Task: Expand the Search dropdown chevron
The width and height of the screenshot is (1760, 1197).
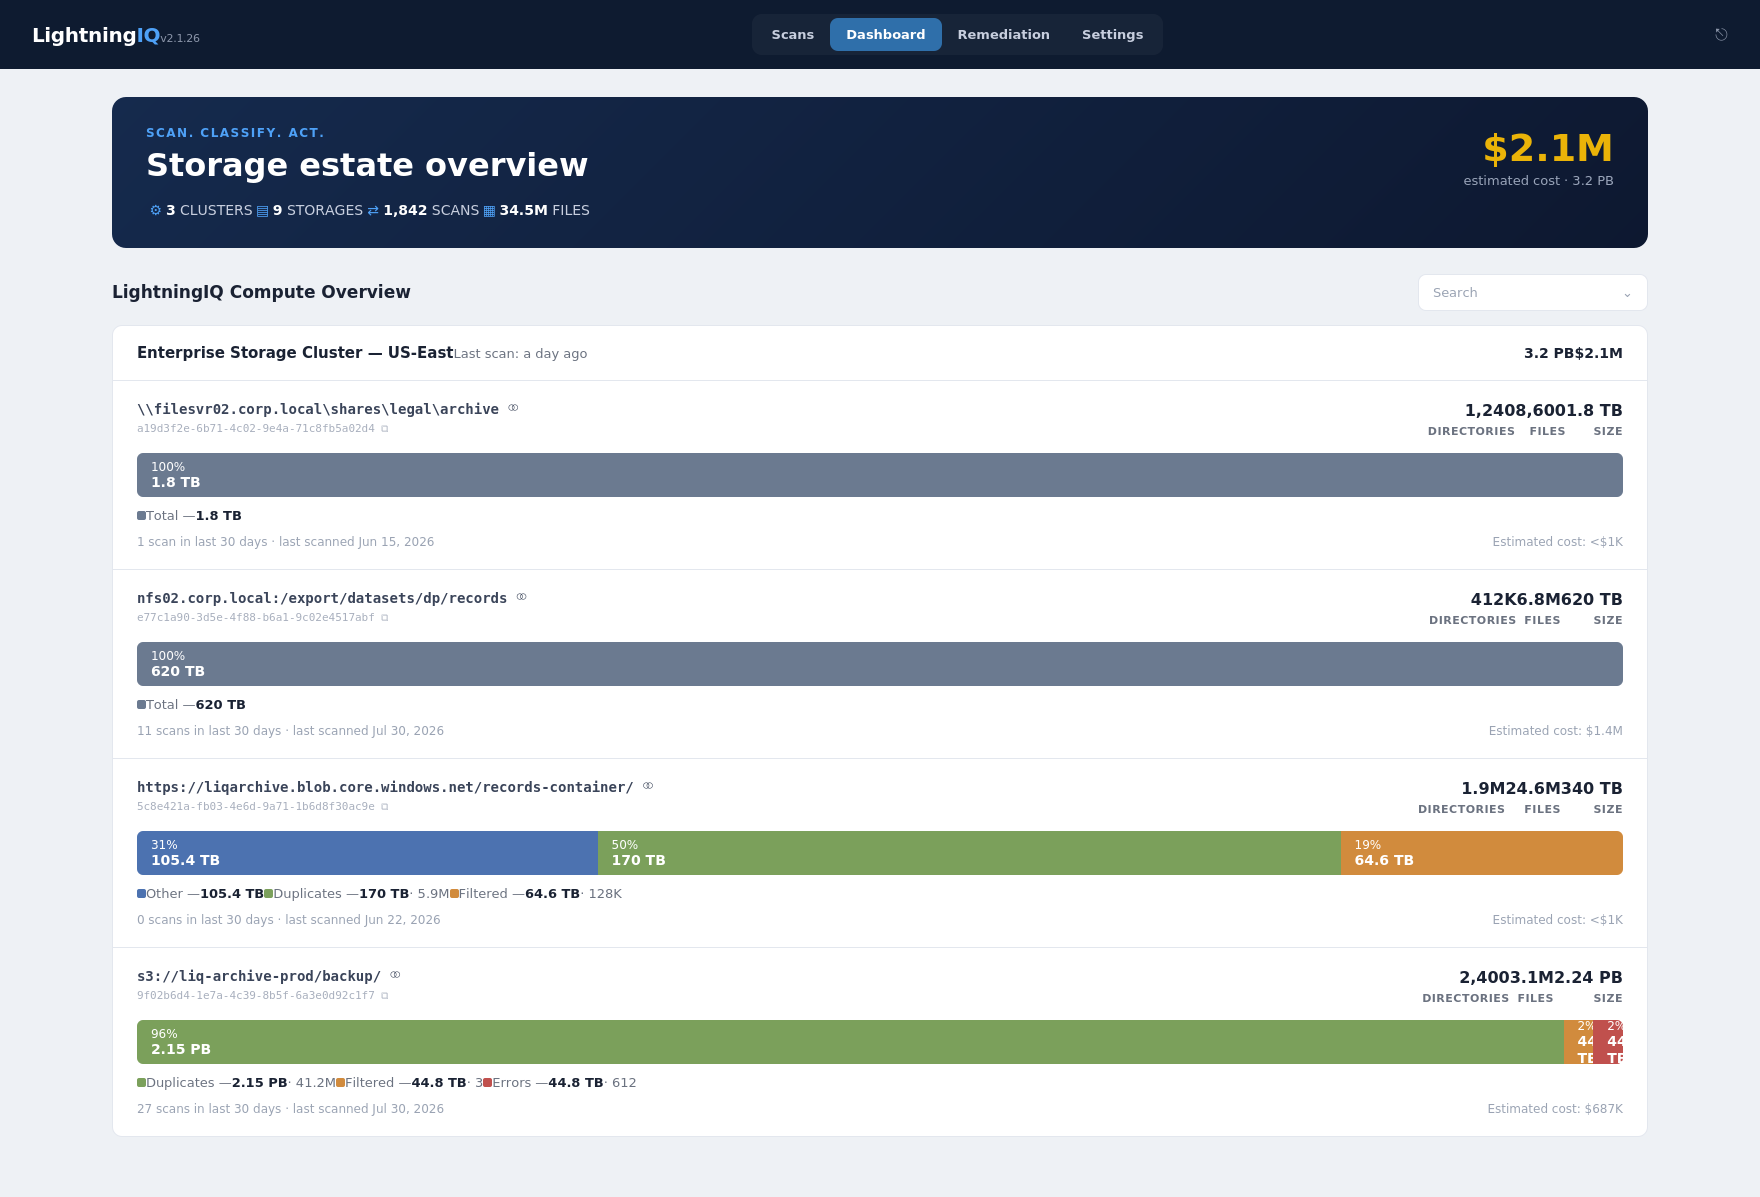Action: pyautogui.click(x=1627, y=294)
